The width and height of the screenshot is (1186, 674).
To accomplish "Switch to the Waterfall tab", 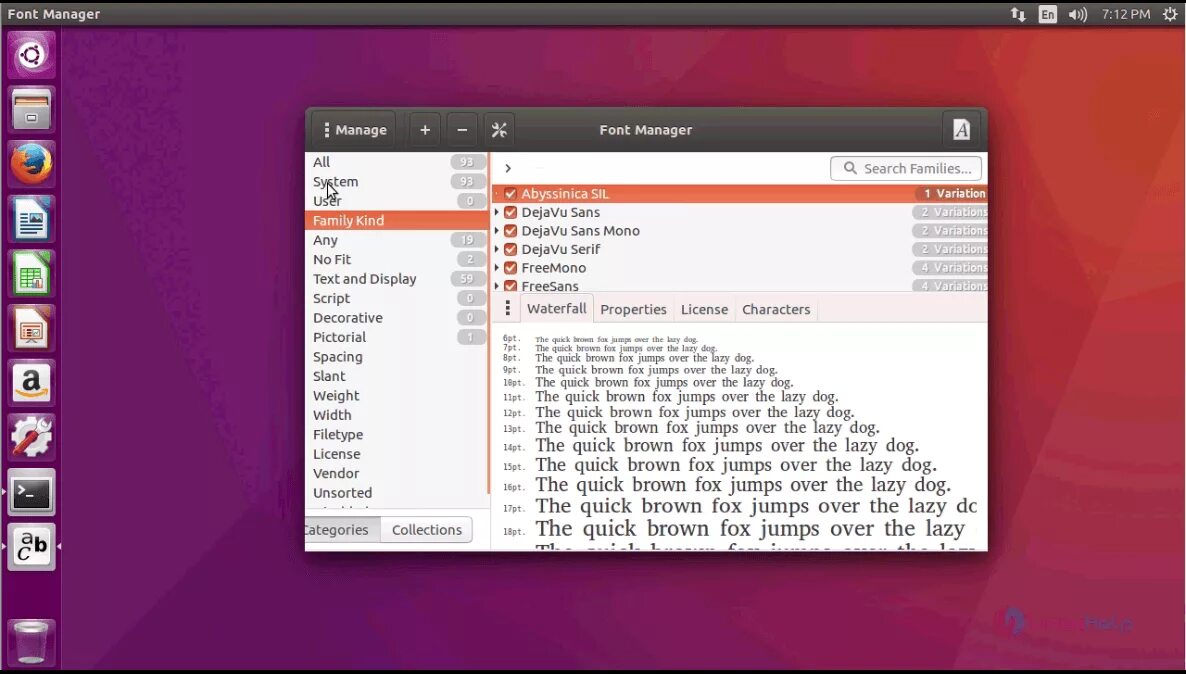I will [x=557, y=309].
